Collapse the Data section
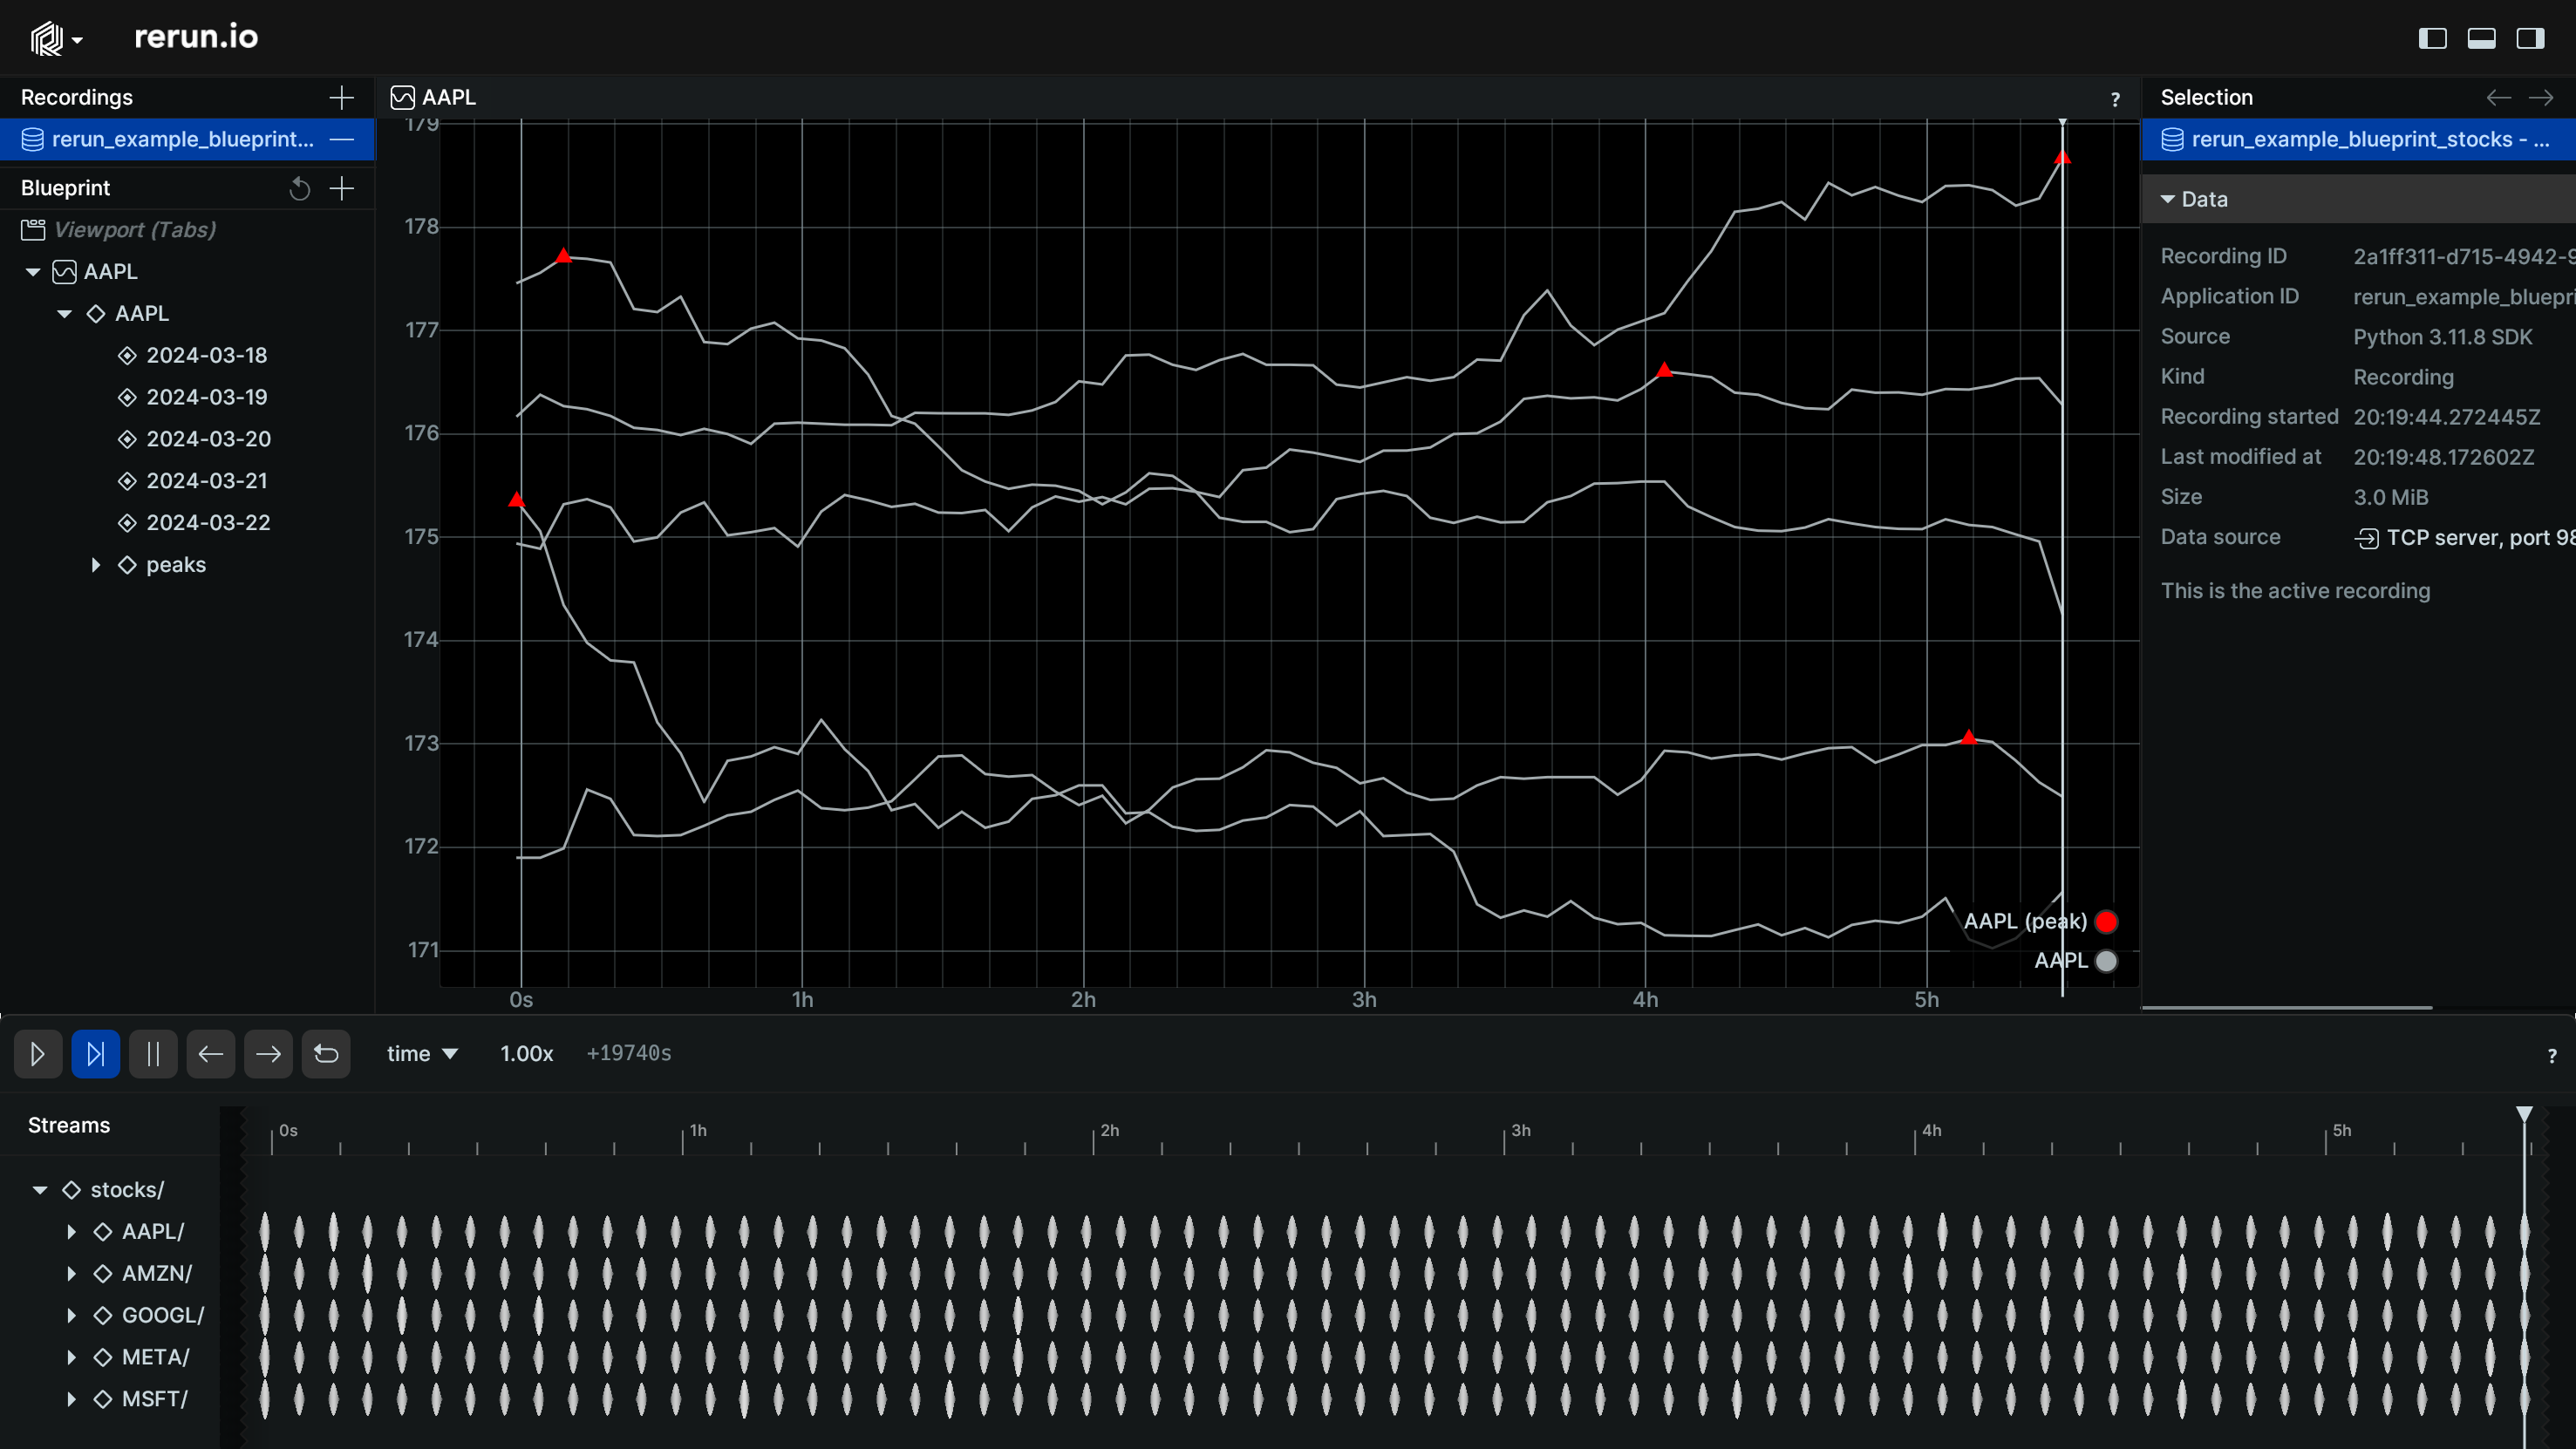The width and height of the screenshot is (2576, 1449). tap(2167, 200)
